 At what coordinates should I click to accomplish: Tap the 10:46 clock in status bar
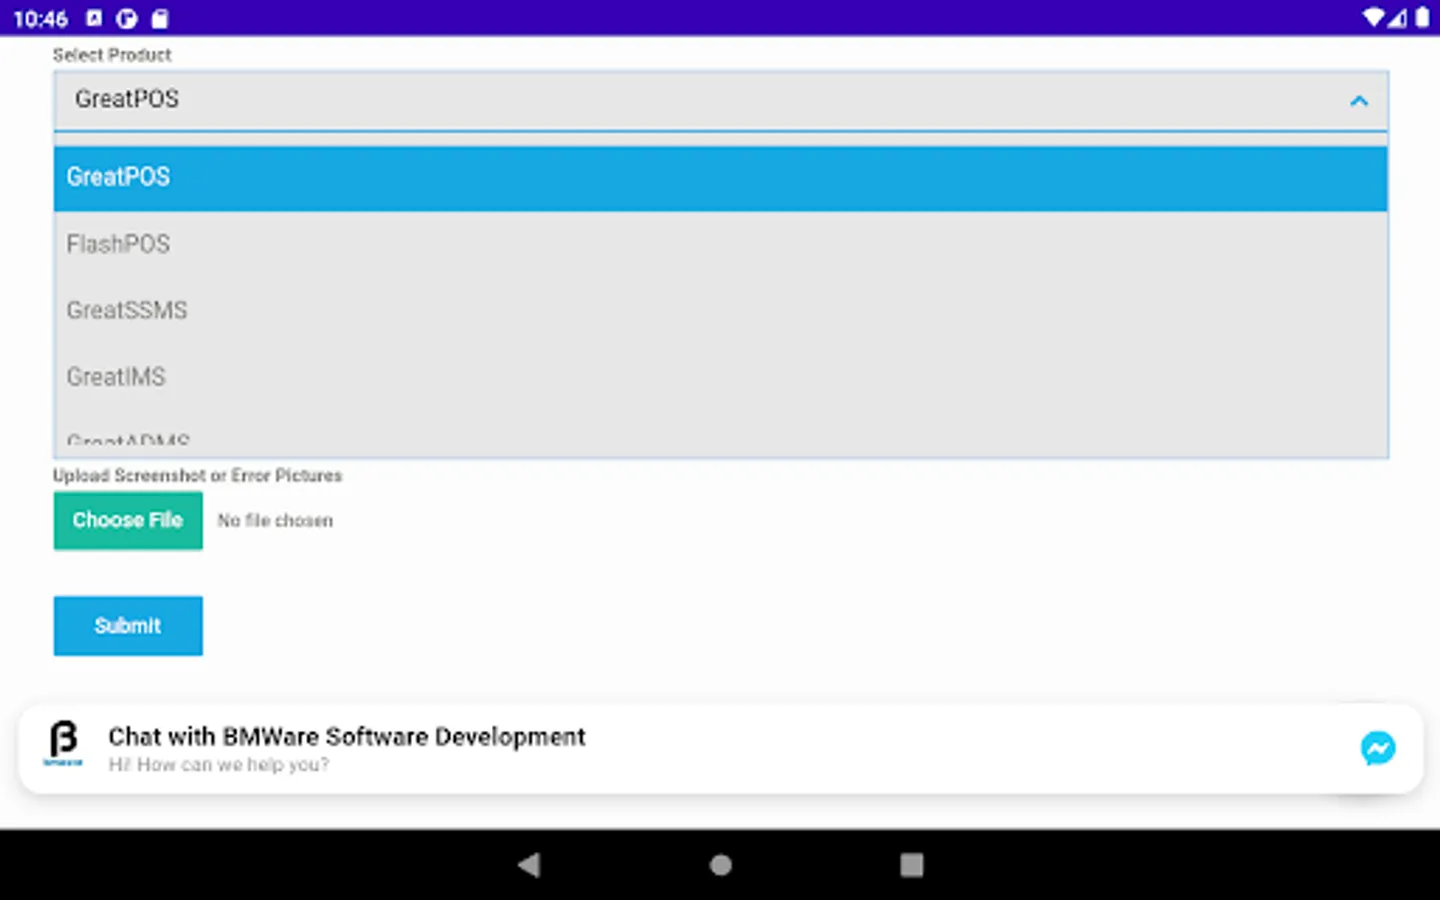[x=40, y=19]
